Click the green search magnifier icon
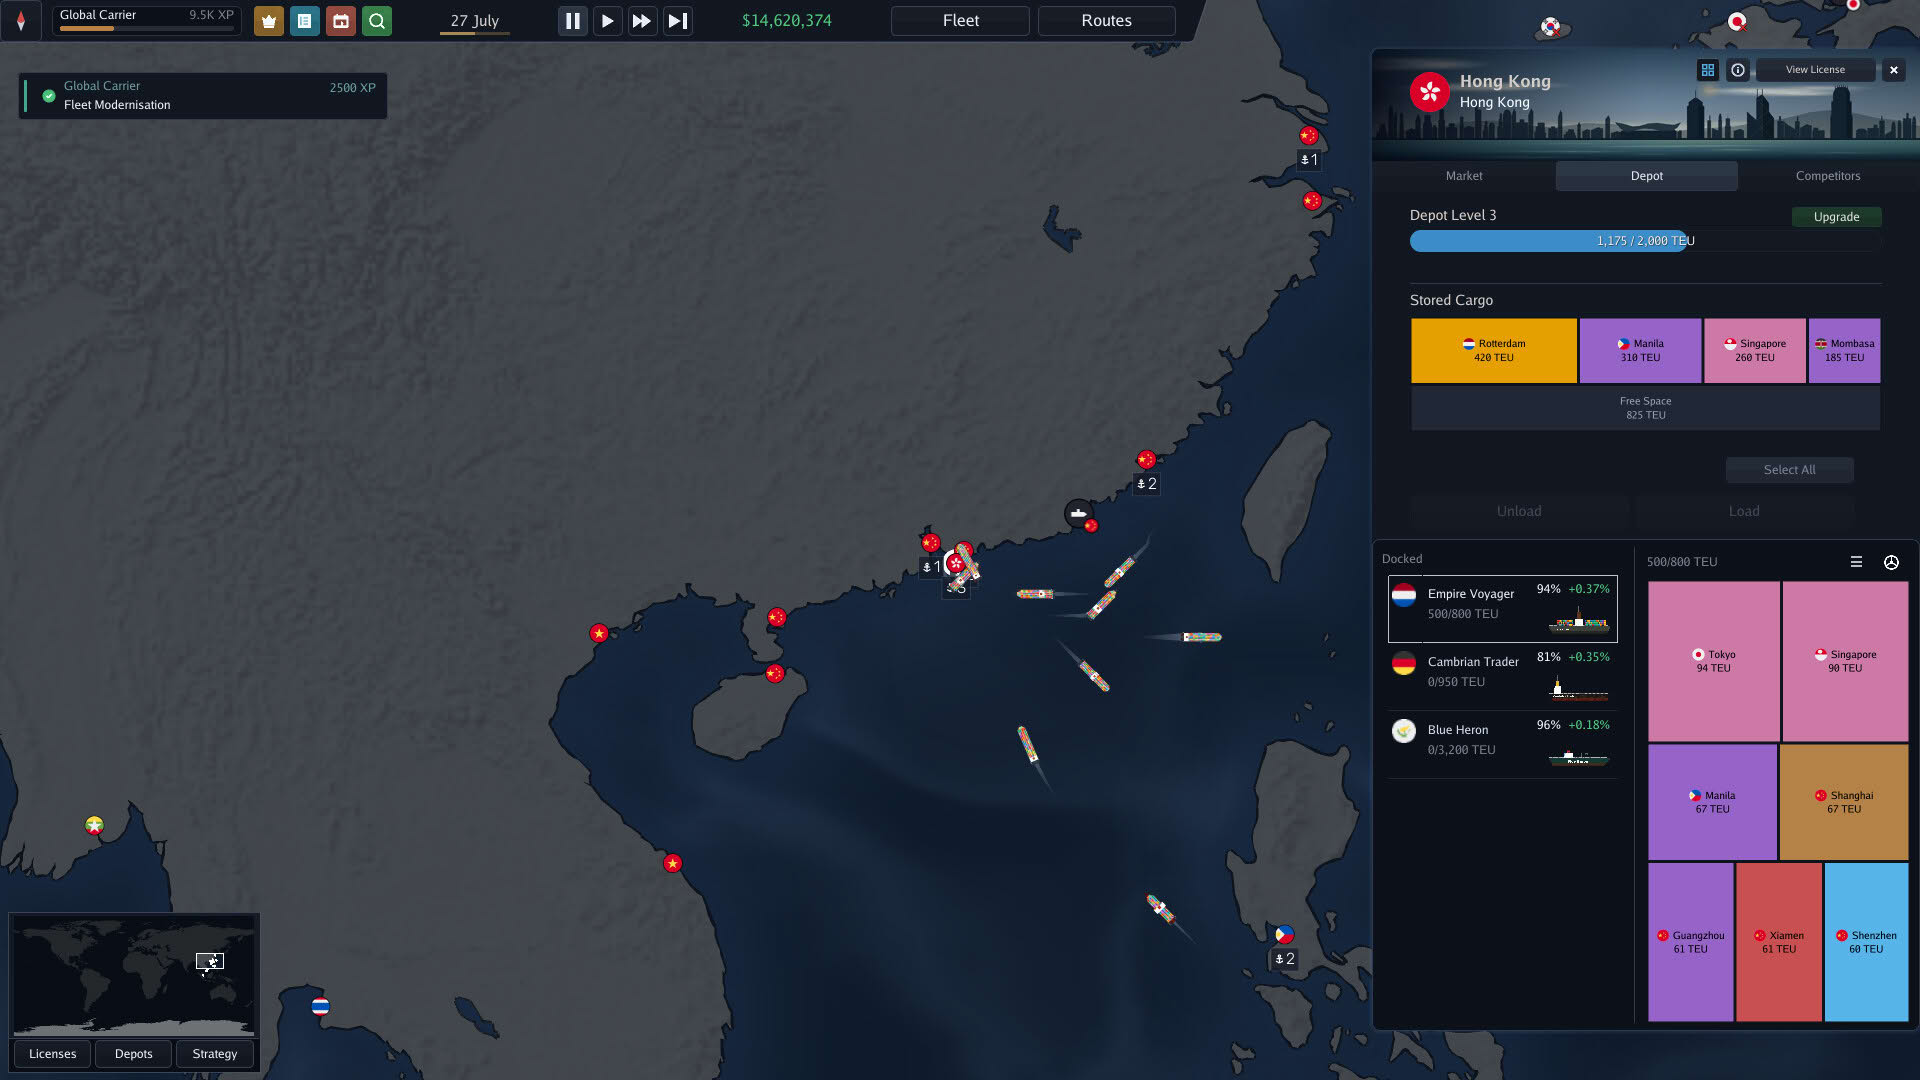 pos(377,21)
